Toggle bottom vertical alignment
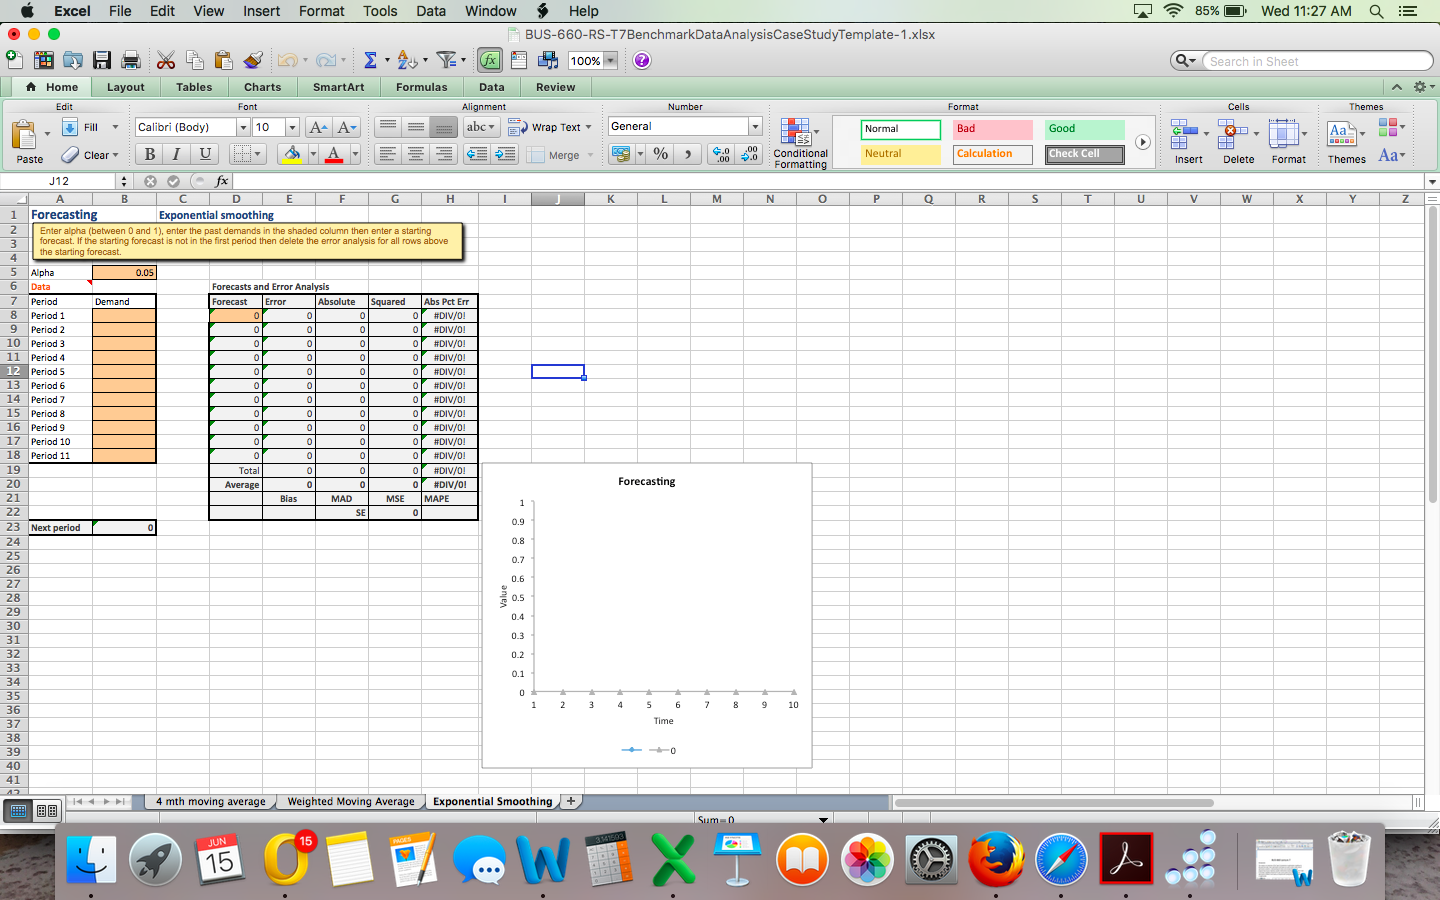The height and width of the screenshot is (900, 1440). [444, 127]
